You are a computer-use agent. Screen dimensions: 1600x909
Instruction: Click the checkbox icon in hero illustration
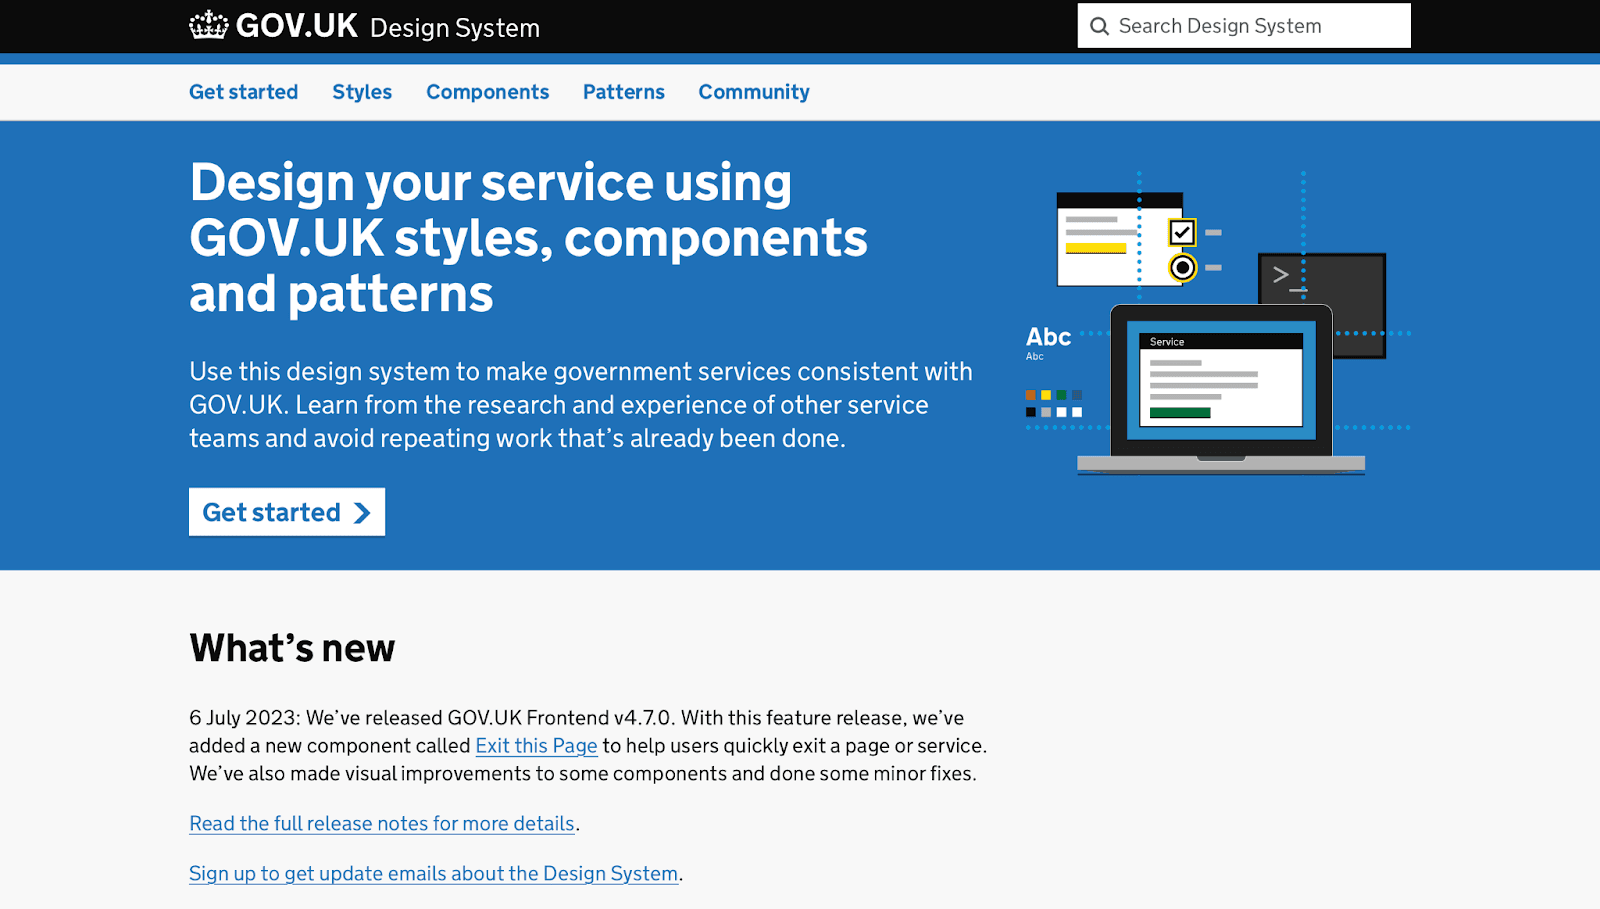coord(1182,233)
